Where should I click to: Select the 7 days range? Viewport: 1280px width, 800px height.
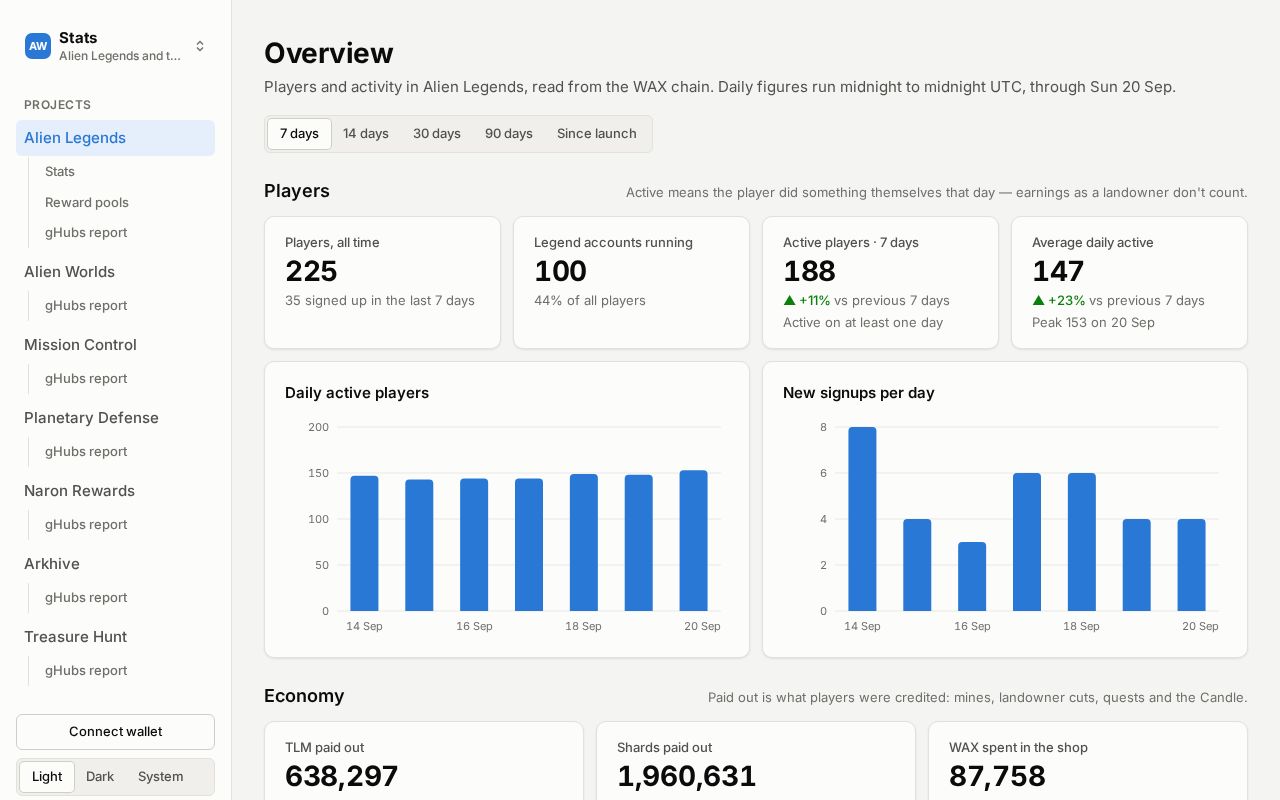(x=299, y=134)
